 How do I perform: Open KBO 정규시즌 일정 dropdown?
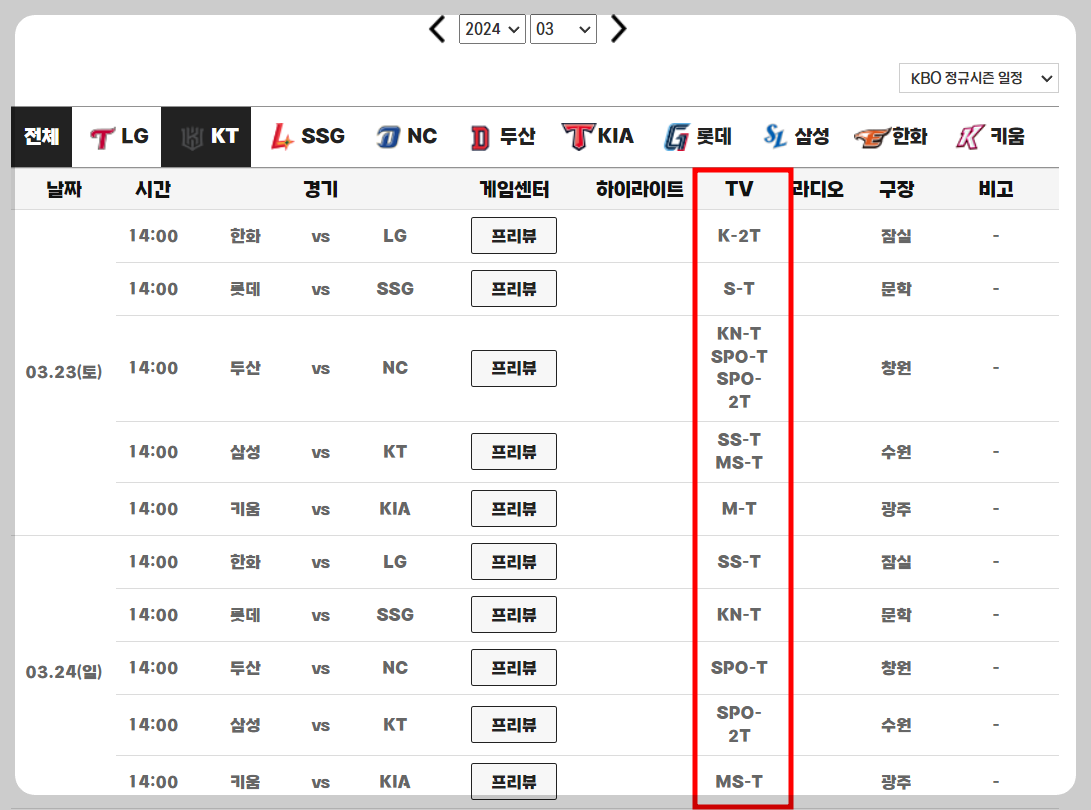point(978,78)
